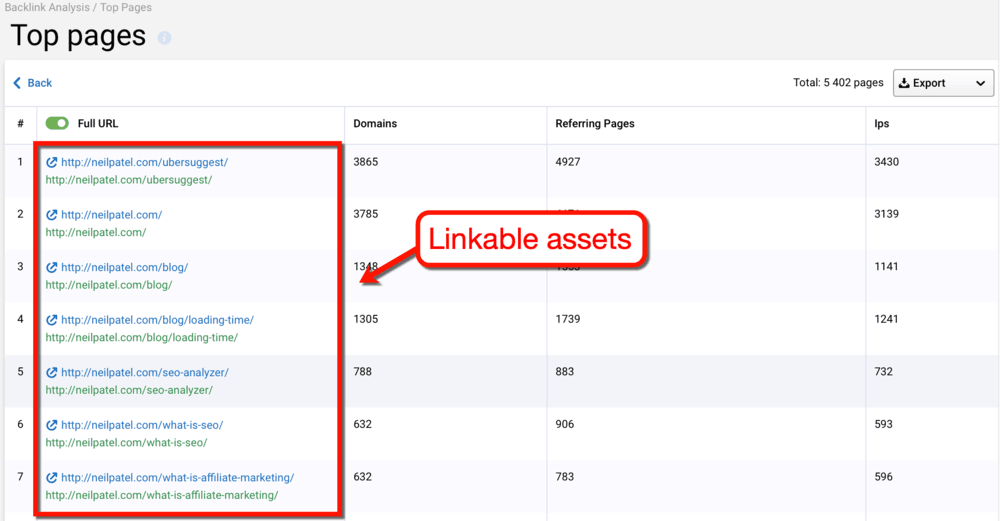Click the # column header
1000x521 pixels.
point(20,124)
